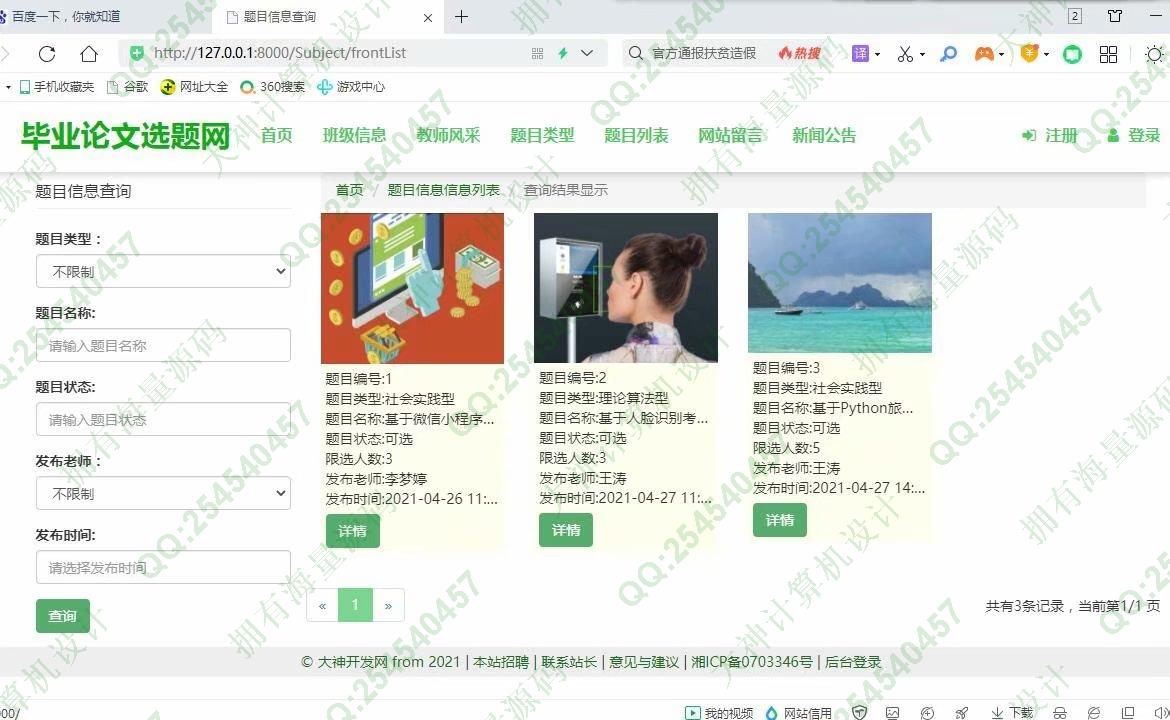The image size is (1170, 720).
Task: Go to next page with » button
Action: 388,605
